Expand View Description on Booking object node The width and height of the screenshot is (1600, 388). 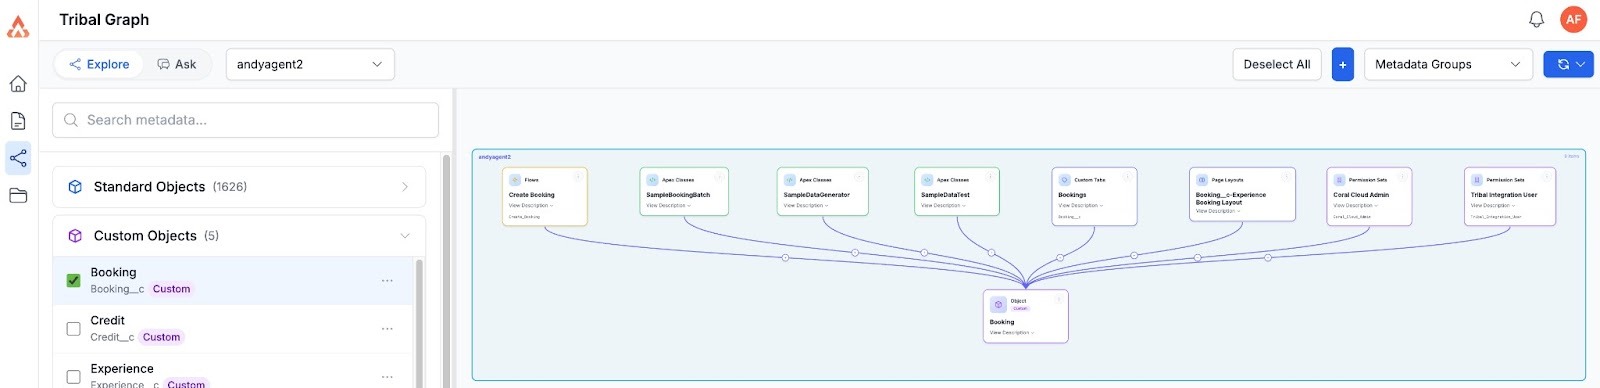point(1012,332)
